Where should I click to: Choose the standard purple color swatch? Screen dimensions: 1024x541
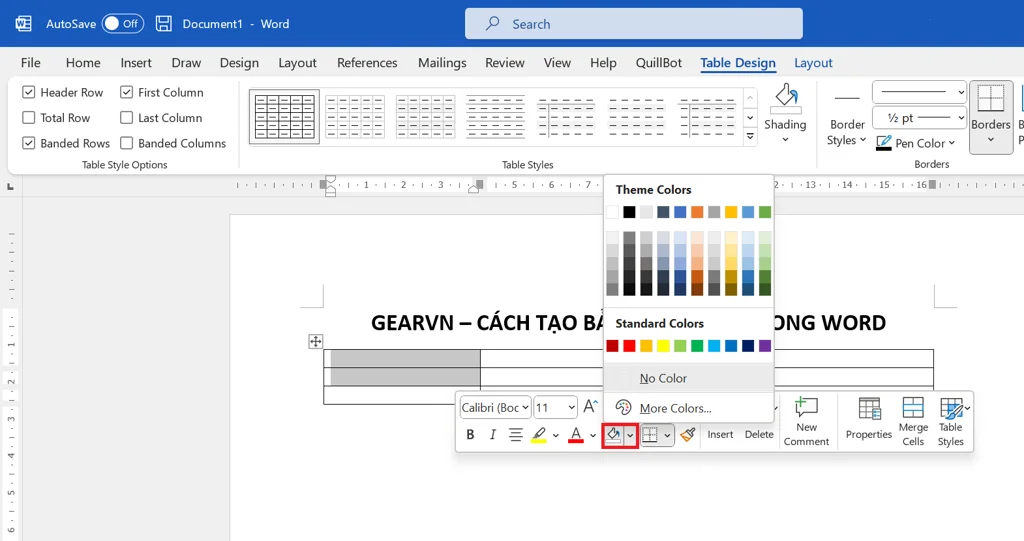point(765,346)
